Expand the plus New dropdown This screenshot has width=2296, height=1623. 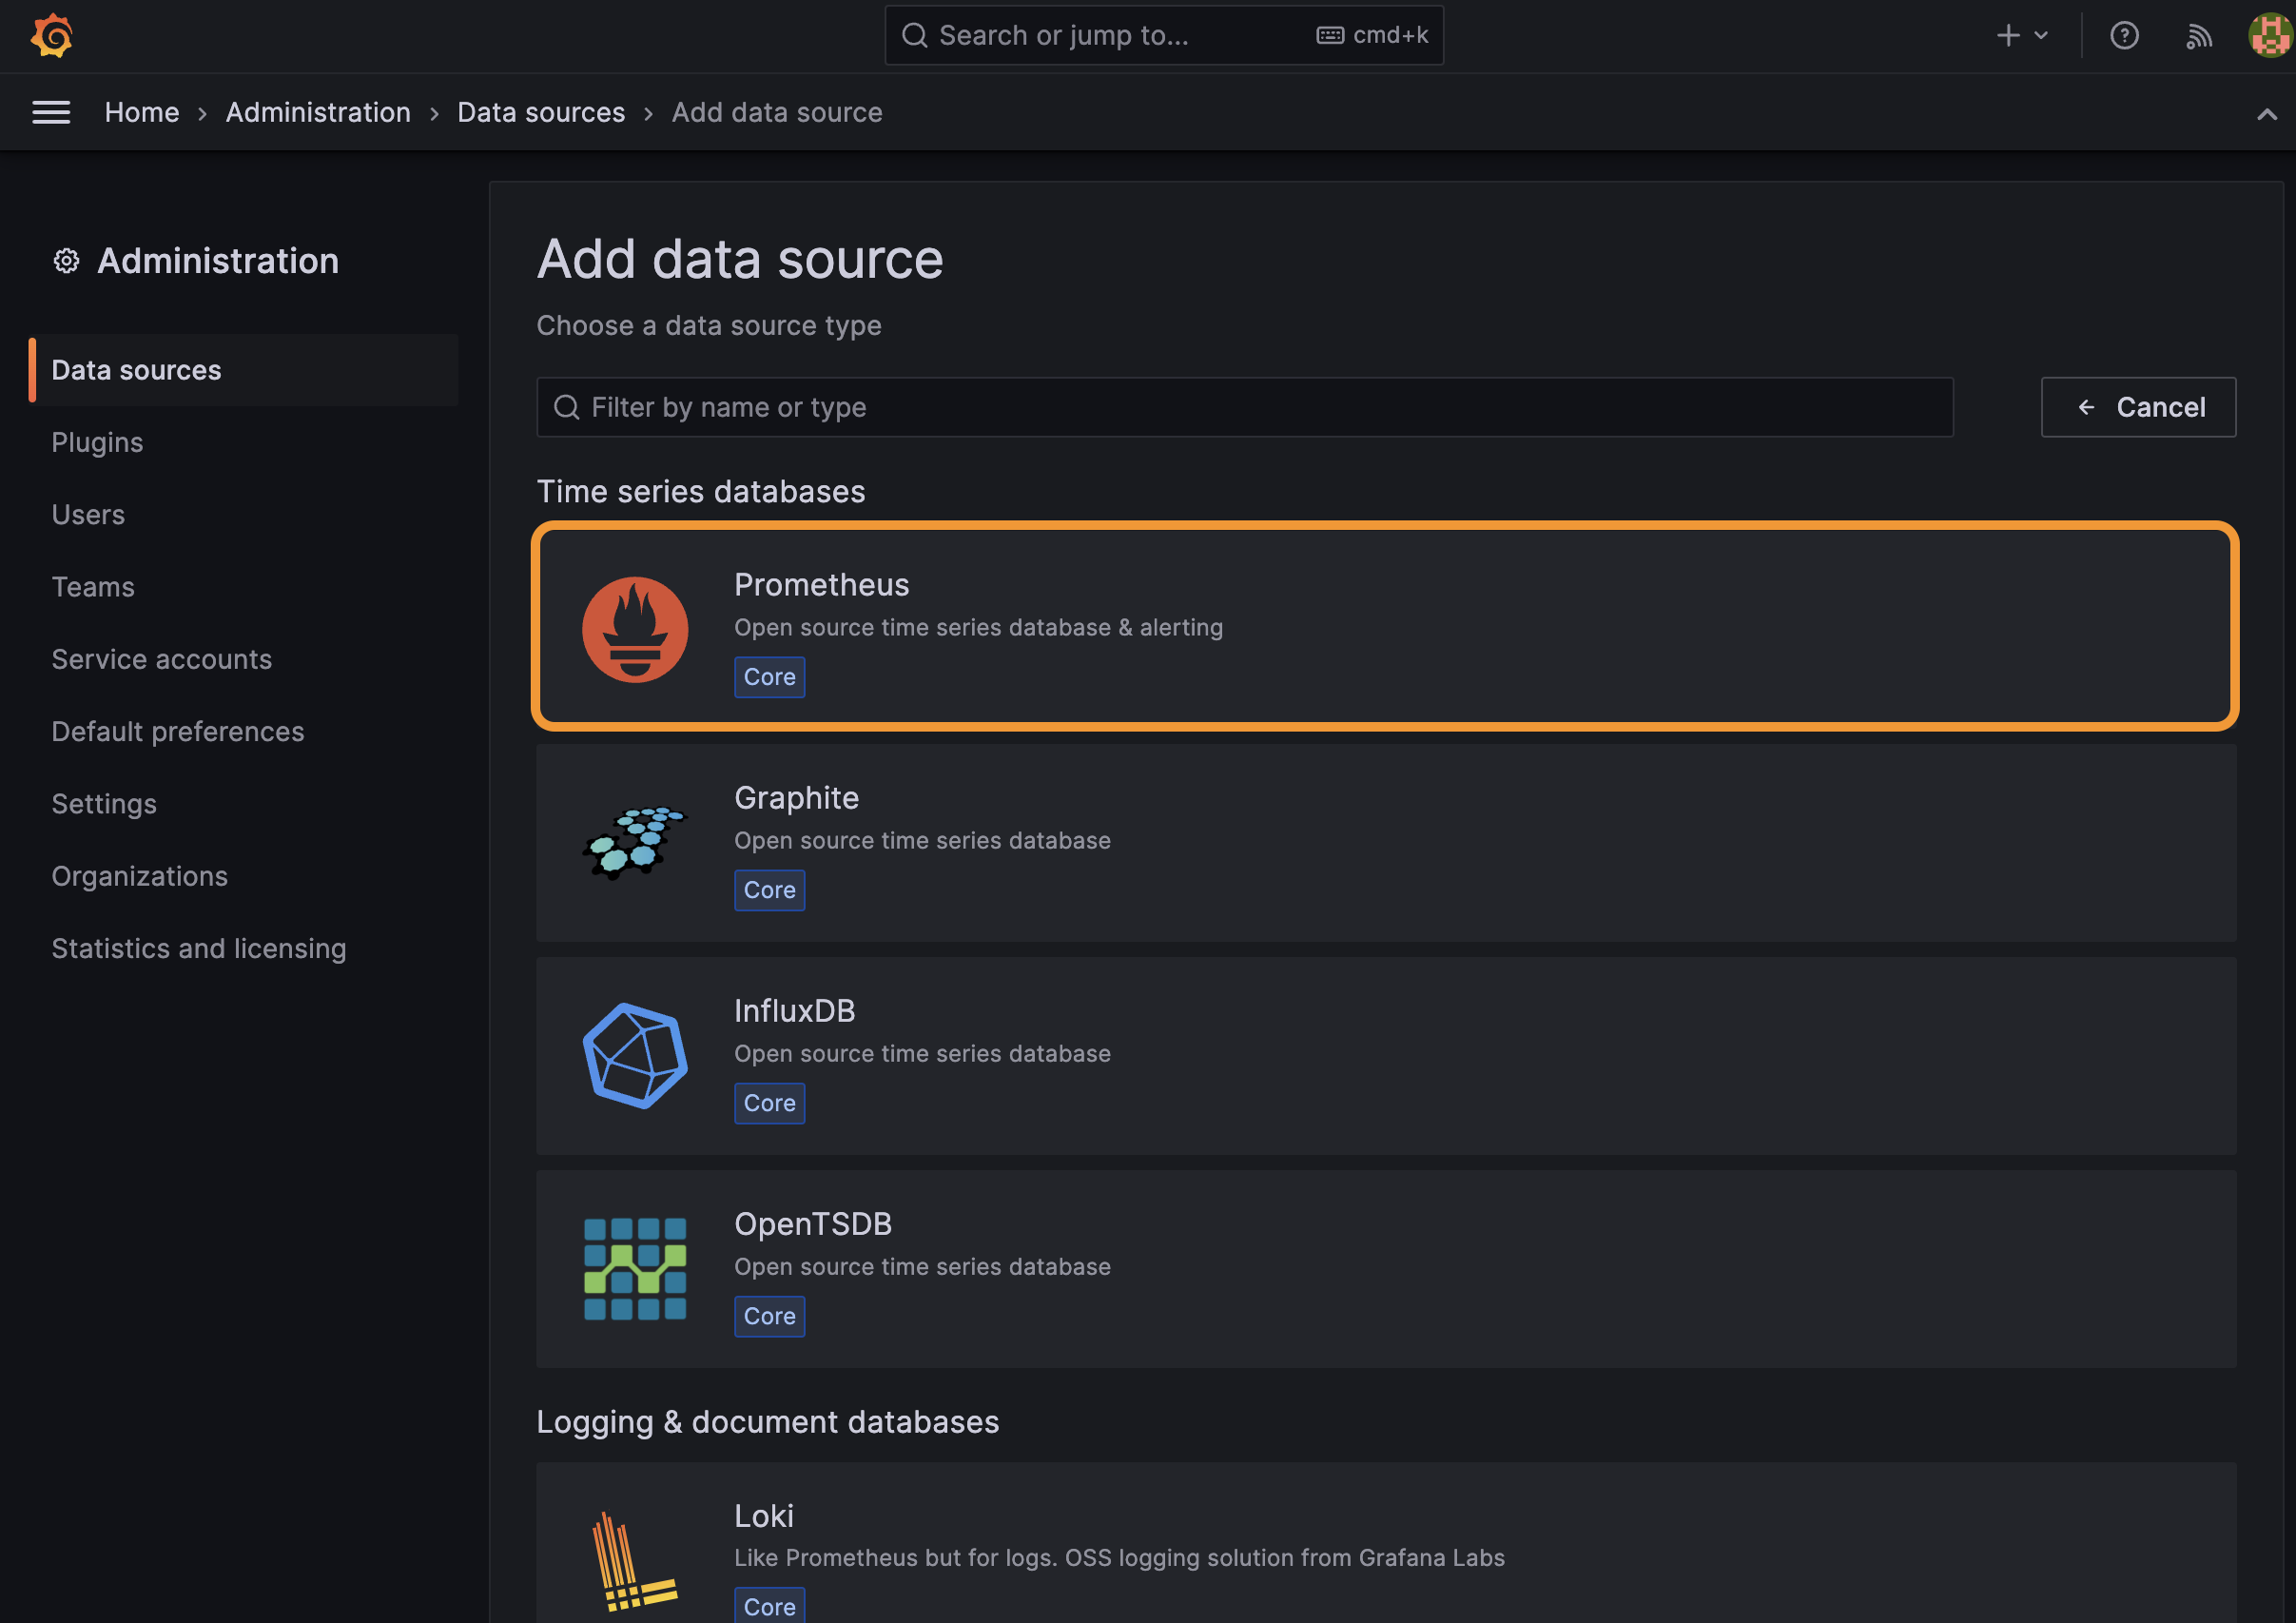(2021, 36)
